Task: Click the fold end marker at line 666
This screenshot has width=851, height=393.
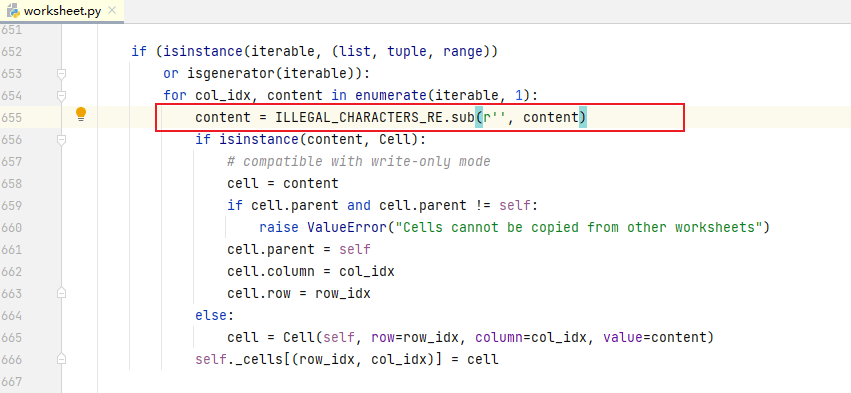Action: pos(61,359)
